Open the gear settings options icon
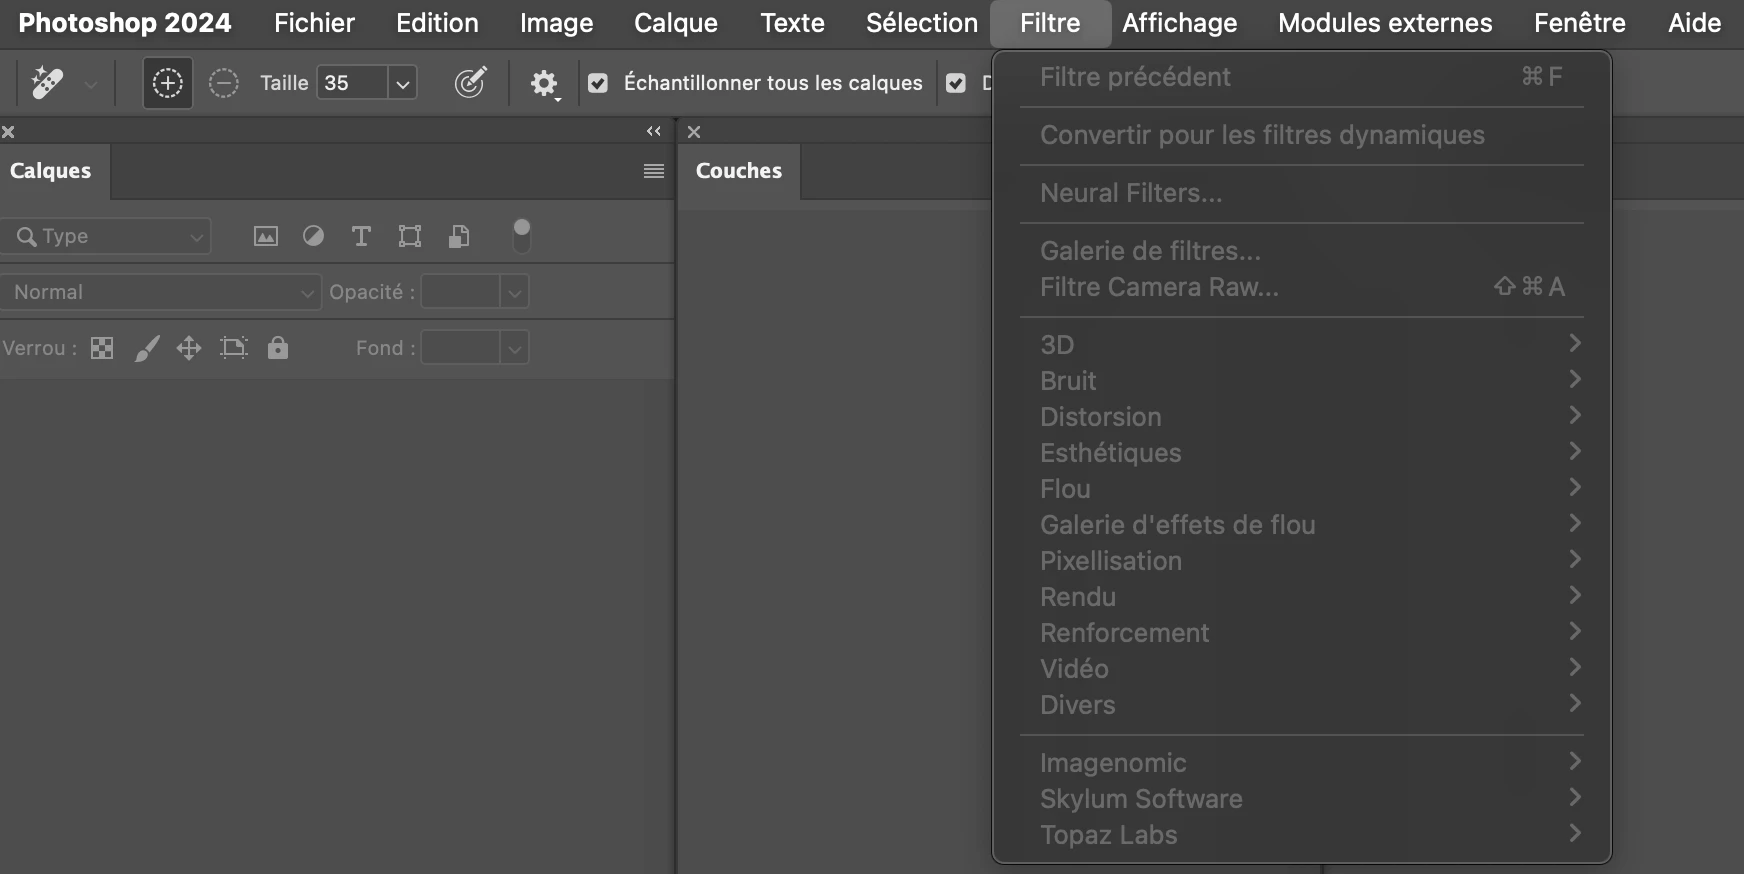The image size is (1744, 874). tap(544, 83)
